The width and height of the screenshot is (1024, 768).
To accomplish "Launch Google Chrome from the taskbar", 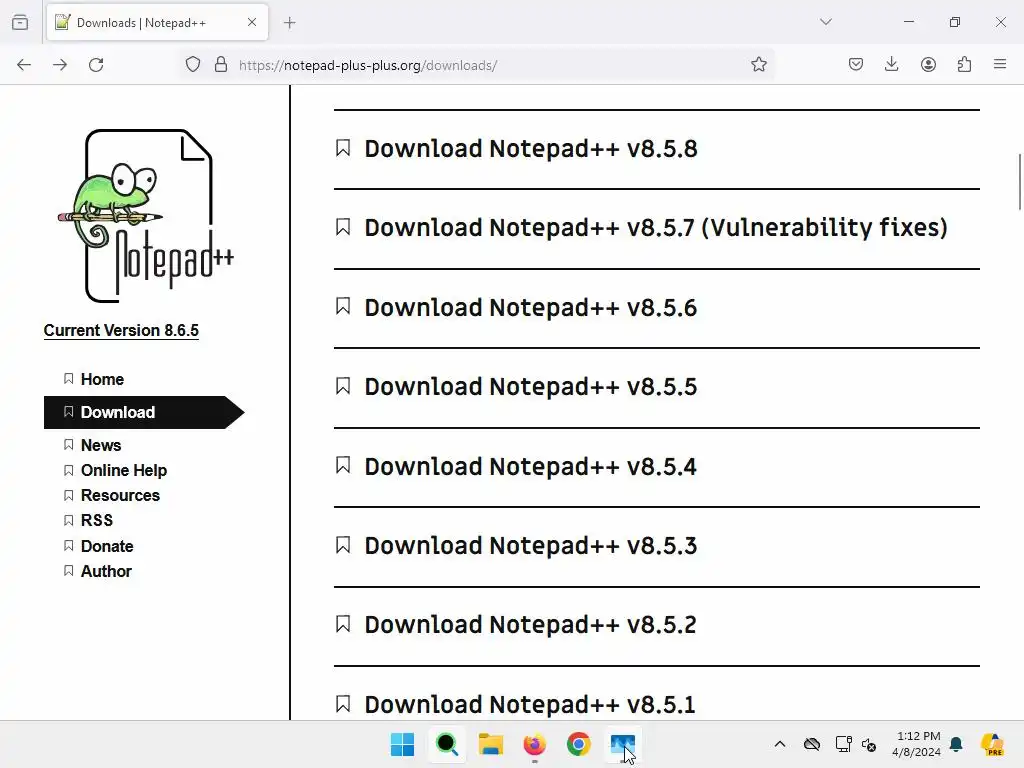I will (579, 744).
